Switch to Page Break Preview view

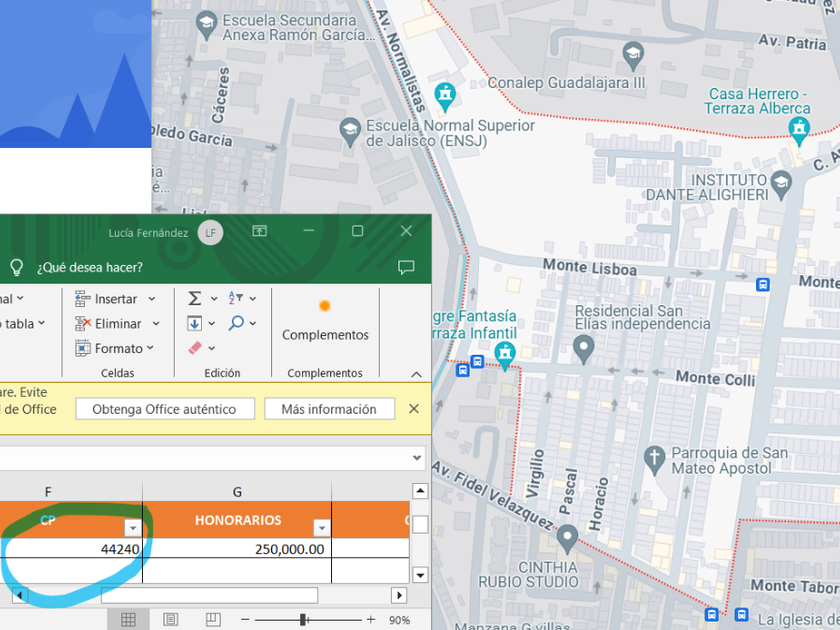(212, 620)
